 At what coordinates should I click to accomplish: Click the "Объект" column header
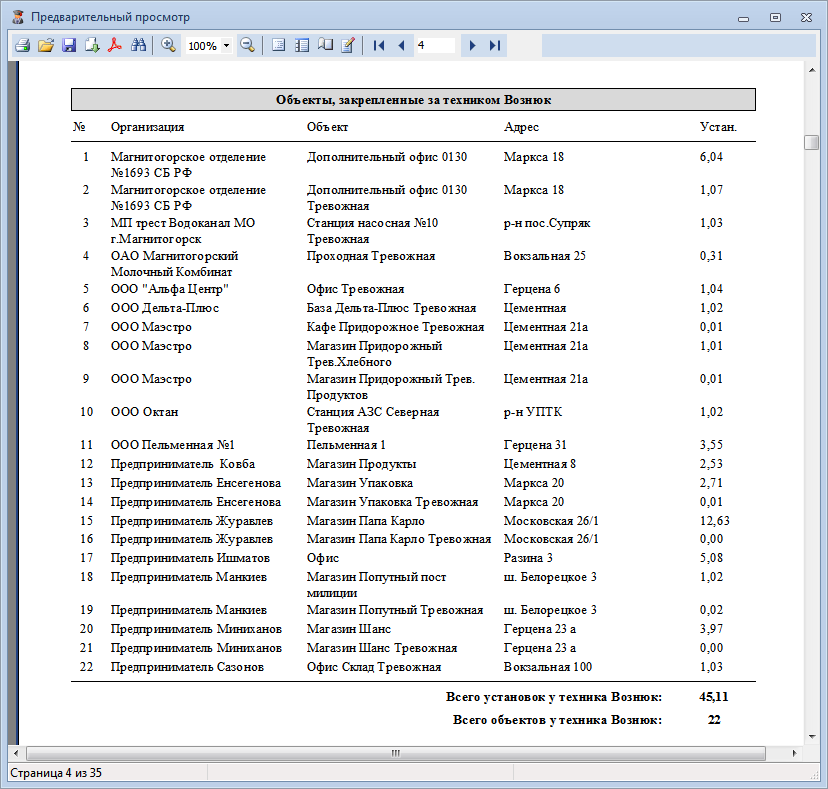click(x=327, y=127)
